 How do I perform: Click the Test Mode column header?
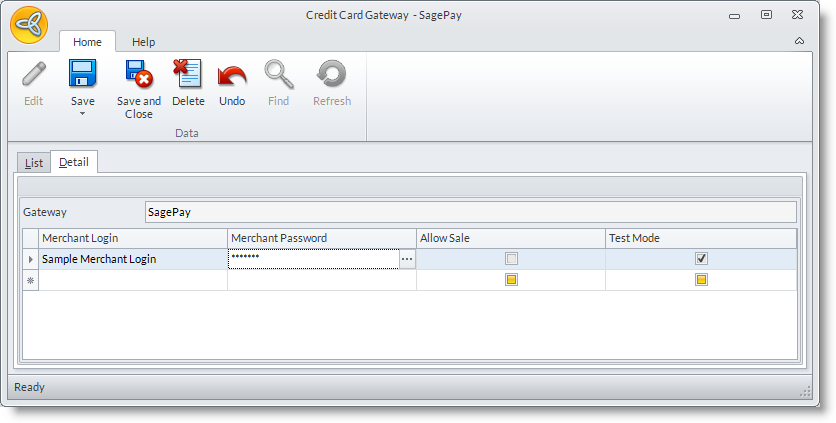(701, 238)
